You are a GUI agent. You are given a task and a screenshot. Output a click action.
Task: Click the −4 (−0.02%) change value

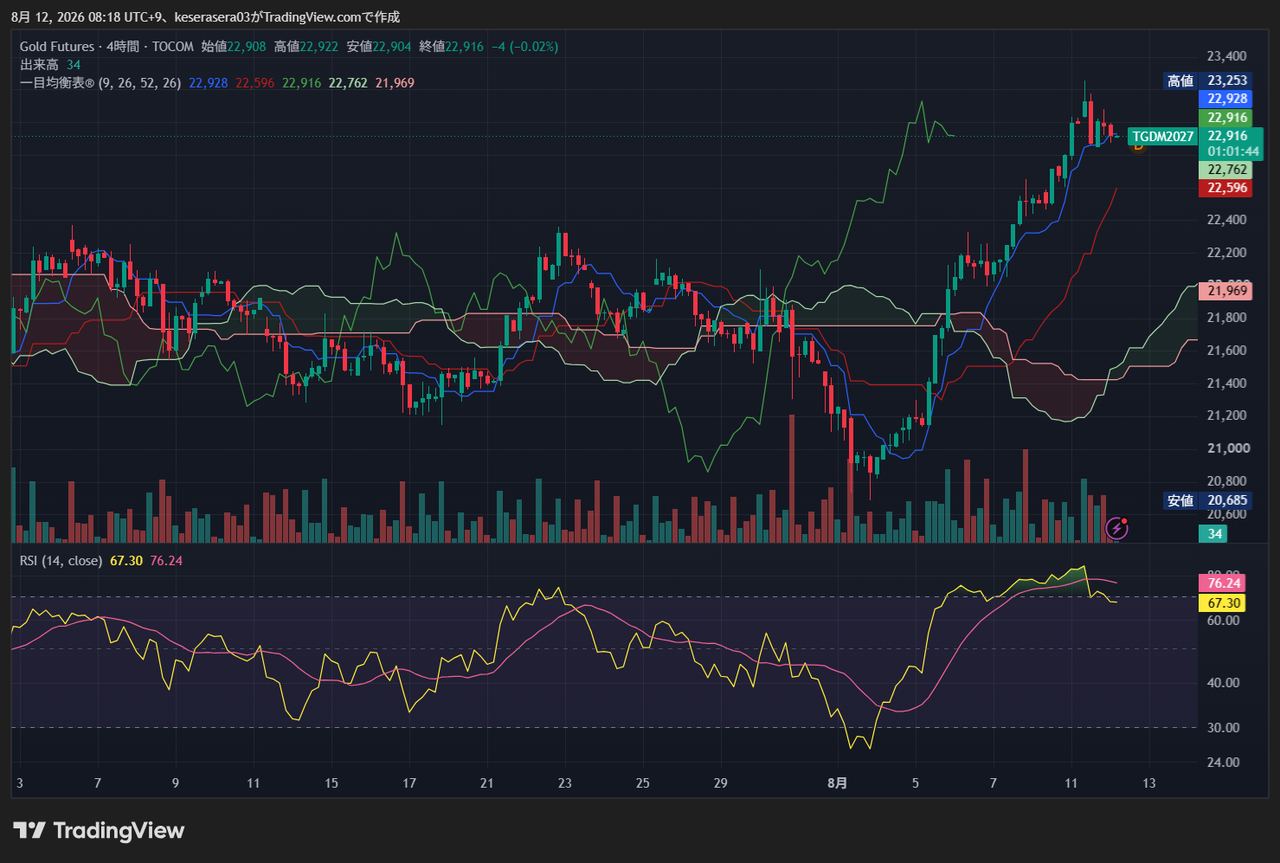point(525,46)
